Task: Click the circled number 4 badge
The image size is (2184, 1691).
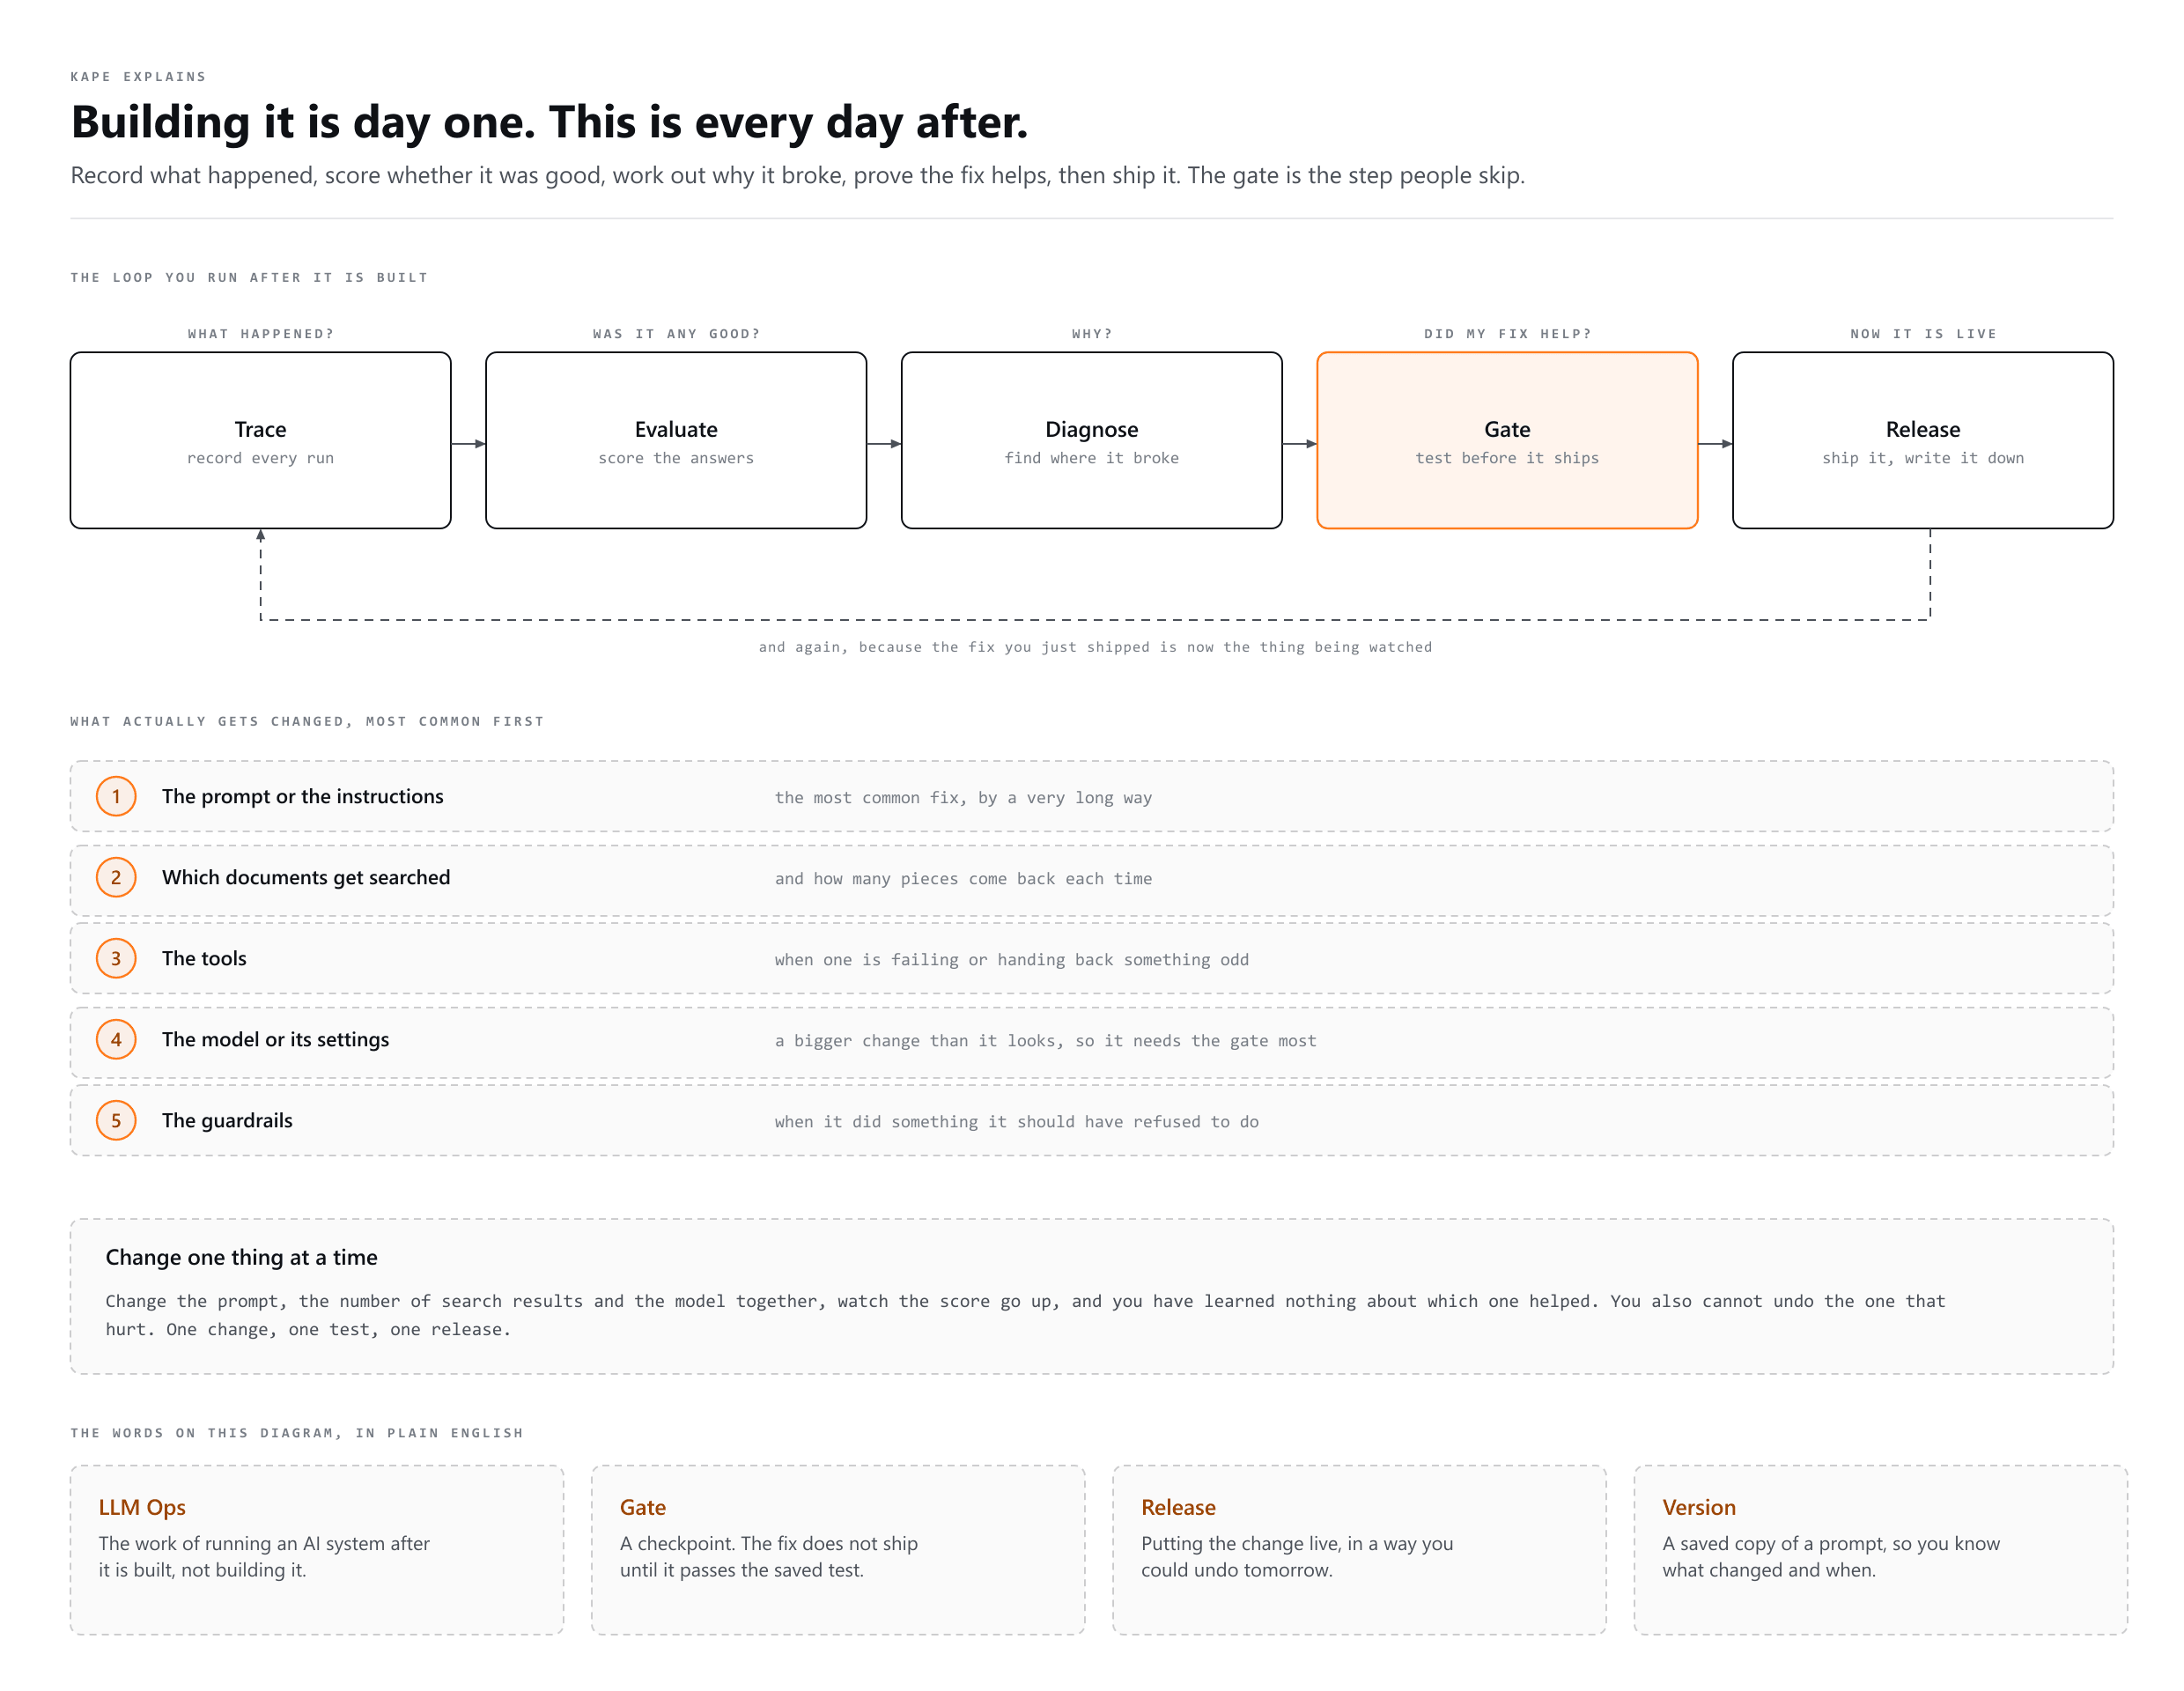Action: pos(116,1039)
